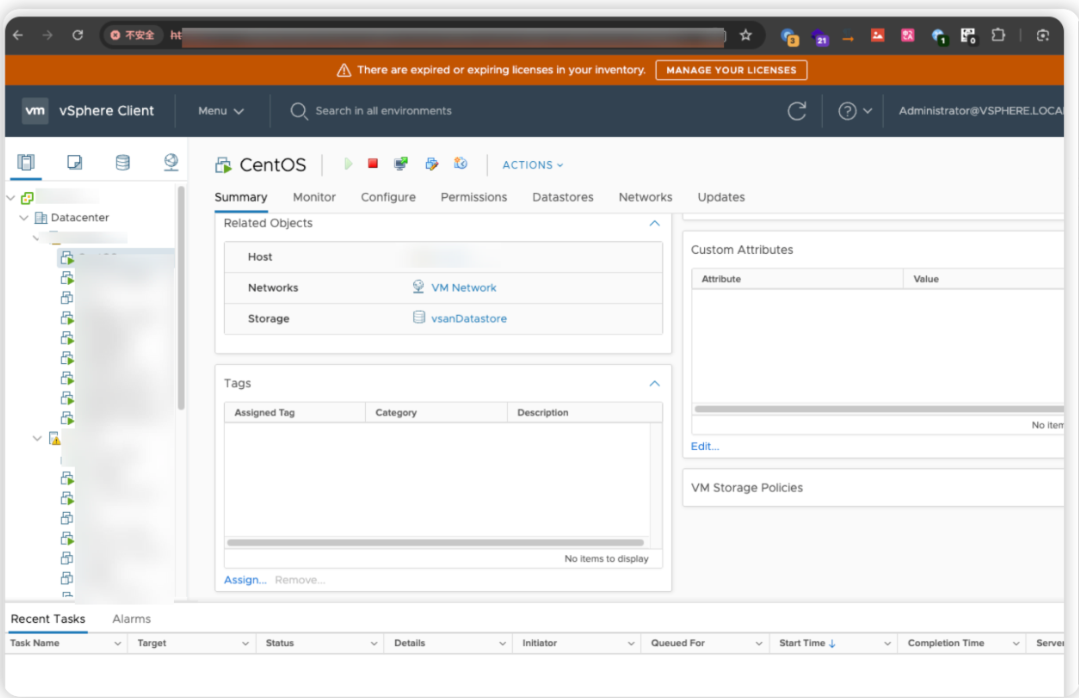
Task: Collapse the tree node with the warning icon
Action: [37, 438]
